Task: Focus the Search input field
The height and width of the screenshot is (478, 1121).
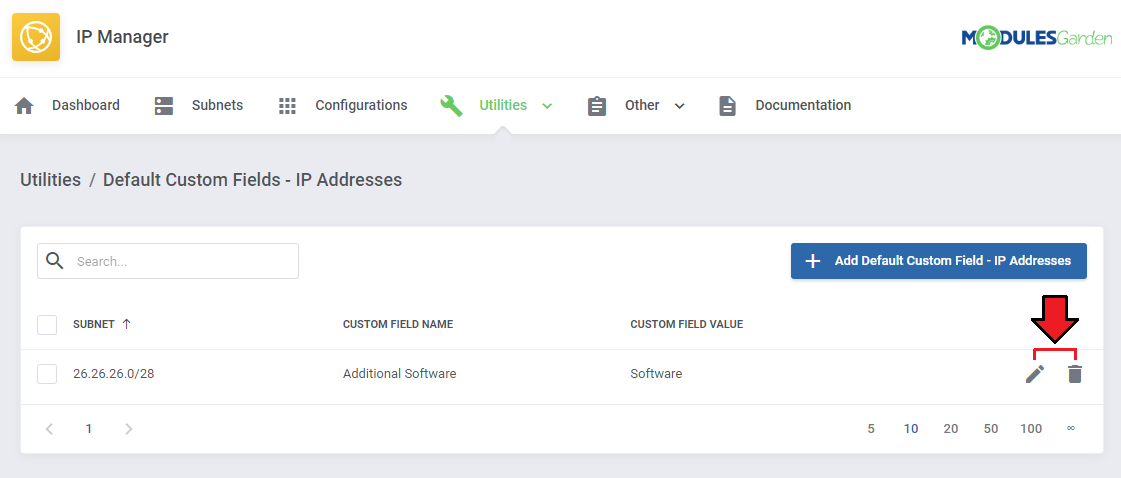Action: pos(168,261)
